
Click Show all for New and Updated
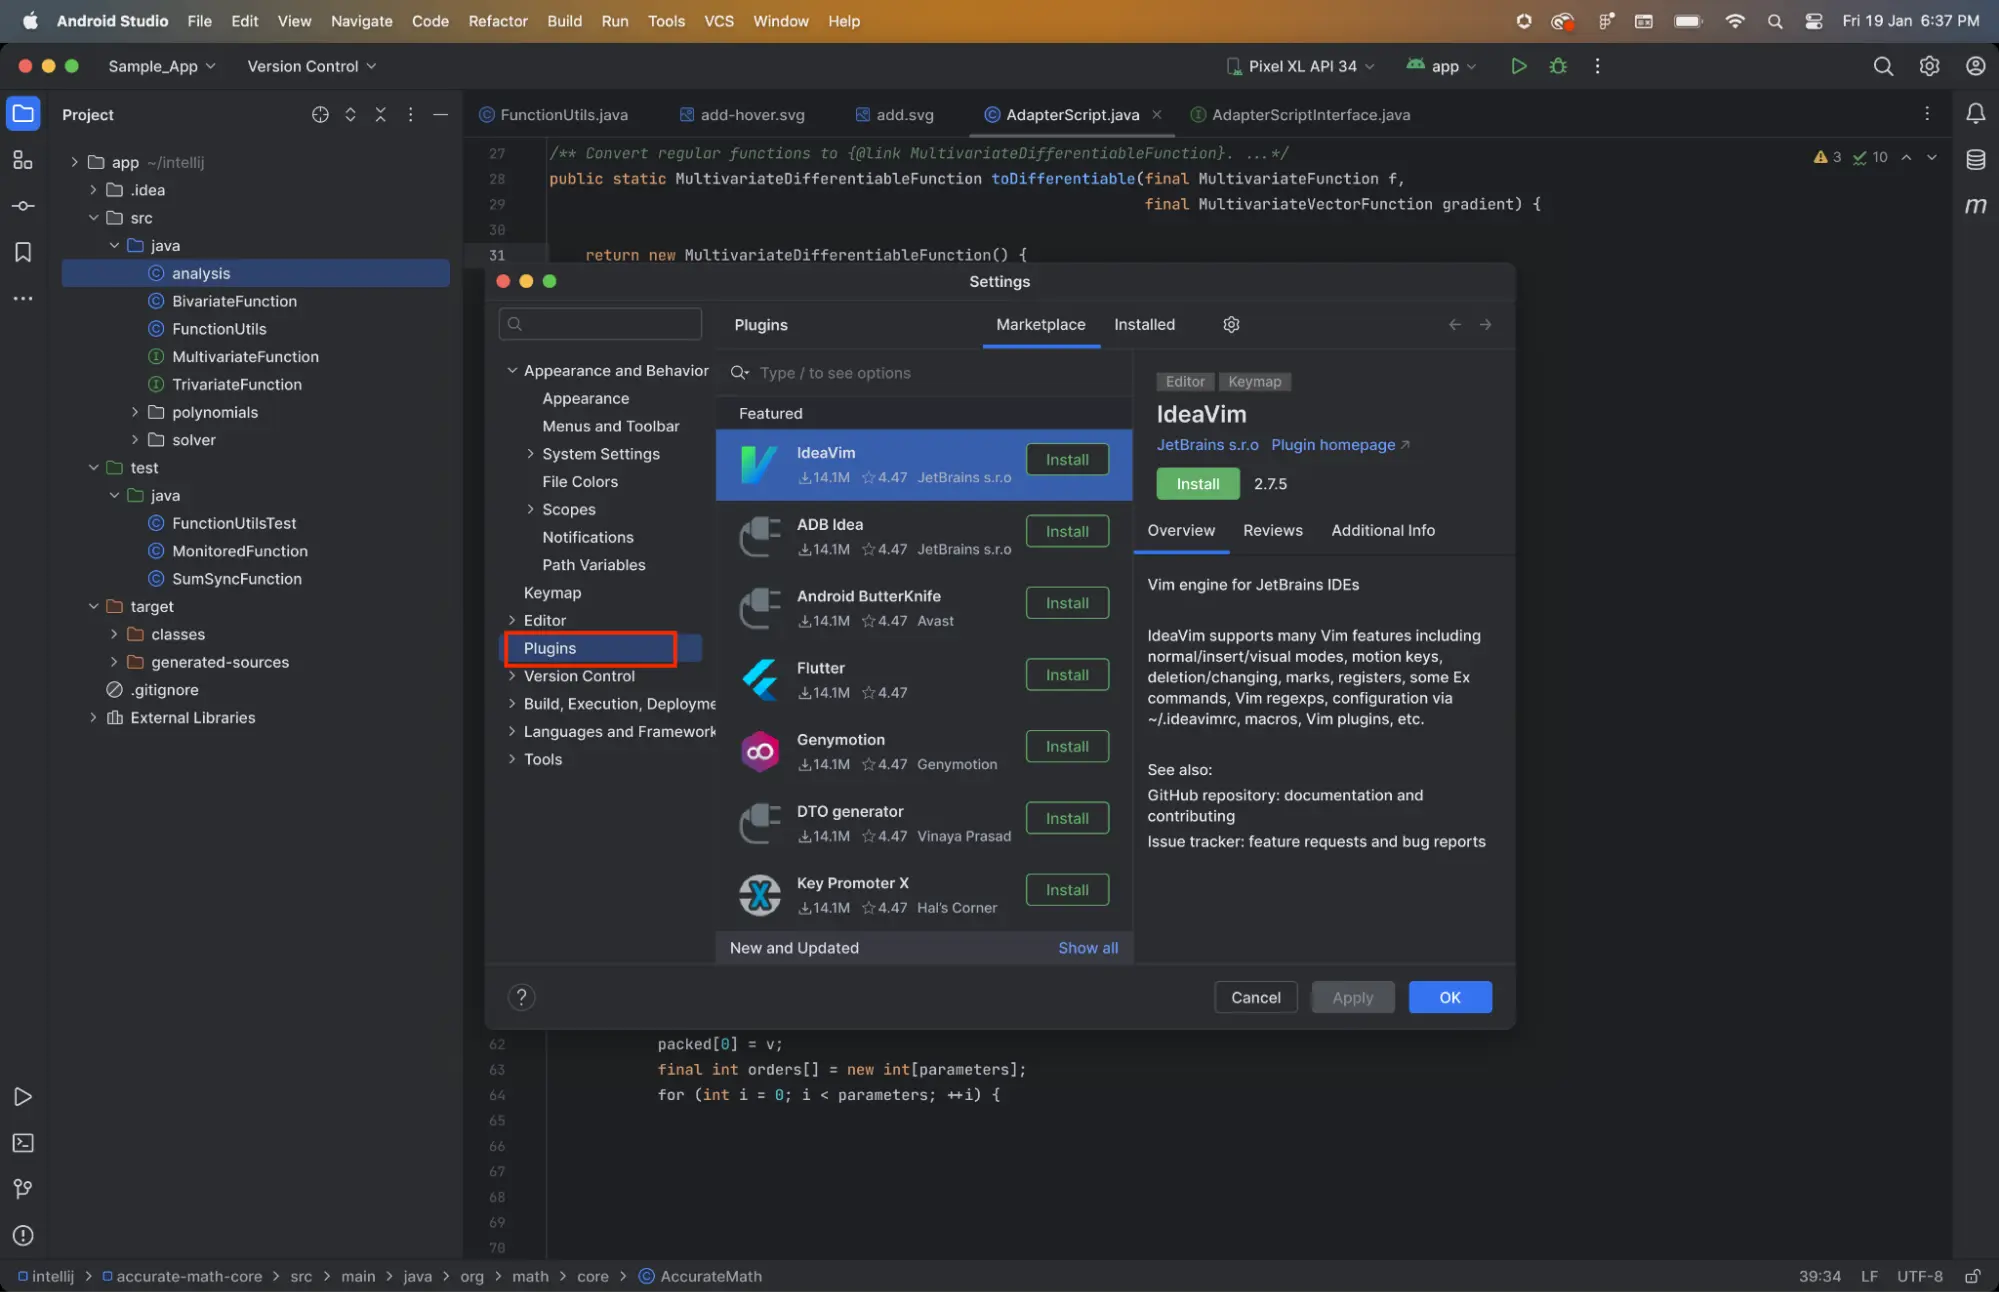click(1087, 947)
